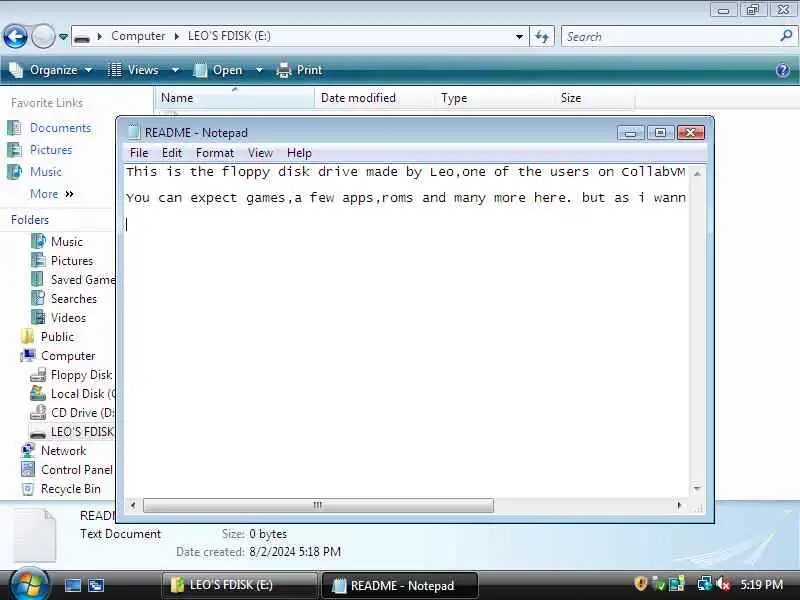Sort by the Name column header
Image resolution: width=800 pixels, height=600 pixels.
click(x=235, y=98)
